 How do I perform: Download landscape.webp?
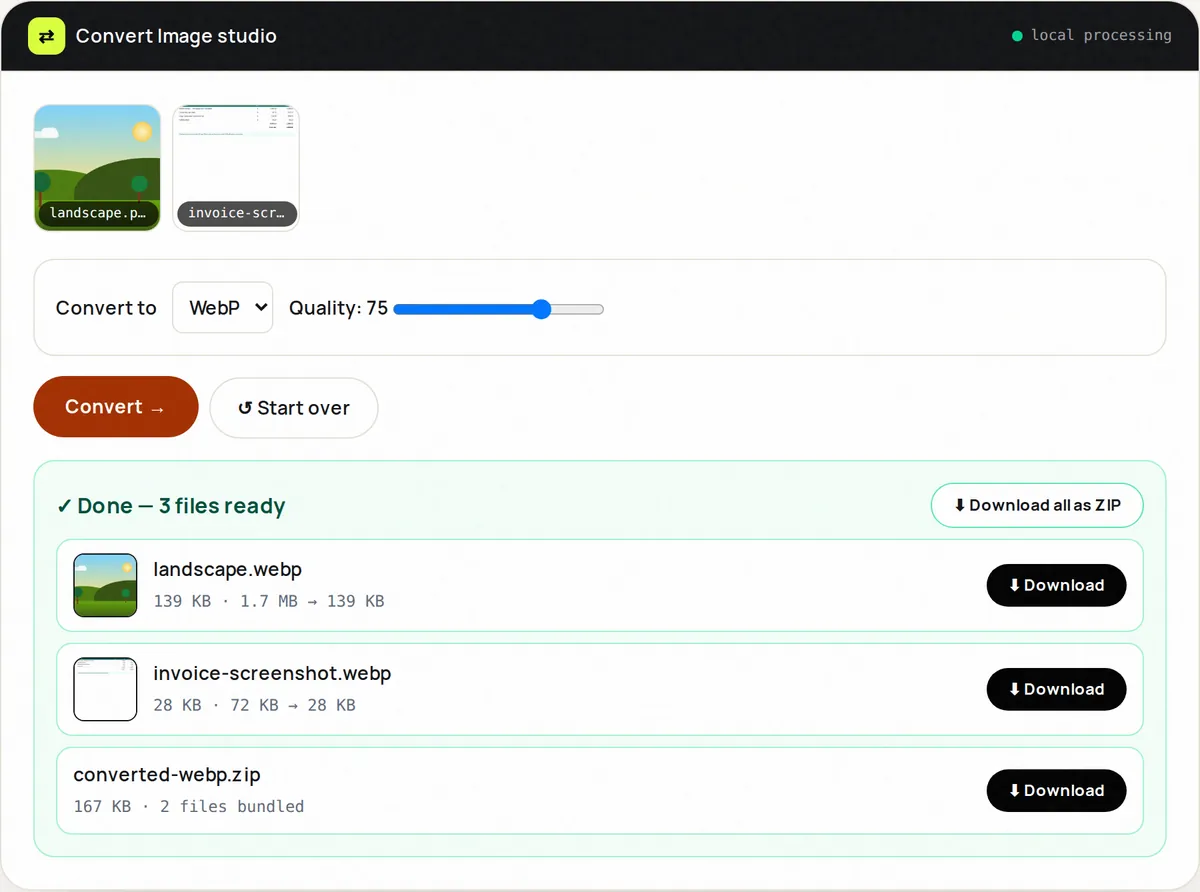pos(1056,585)
